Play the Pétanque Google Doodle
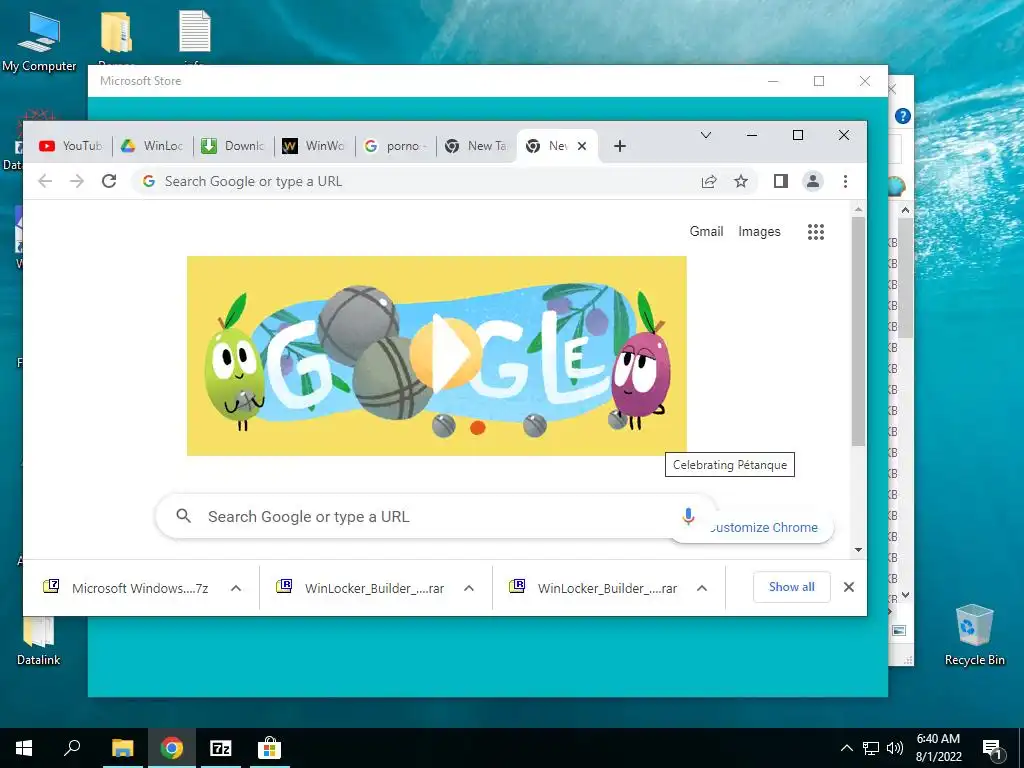Viewport: 1024px width, 768px height. (x=445, y=353)
